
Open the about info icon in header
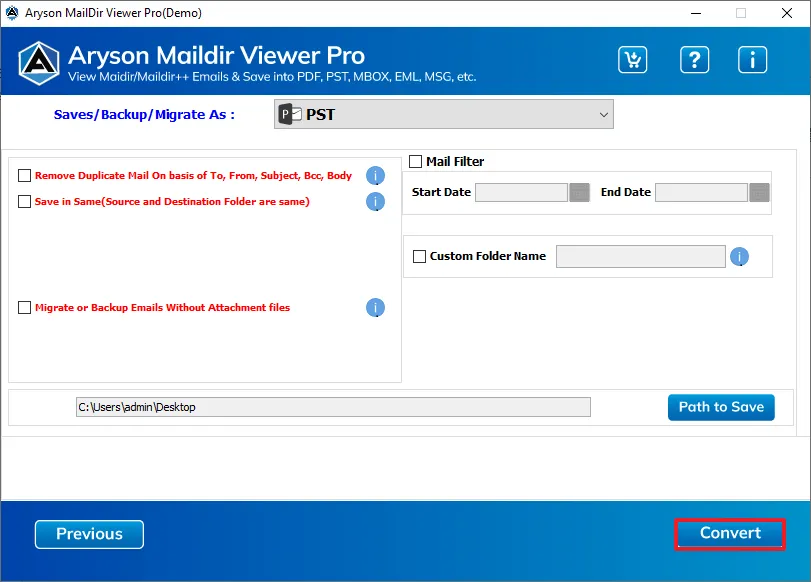tap(752, 59)
